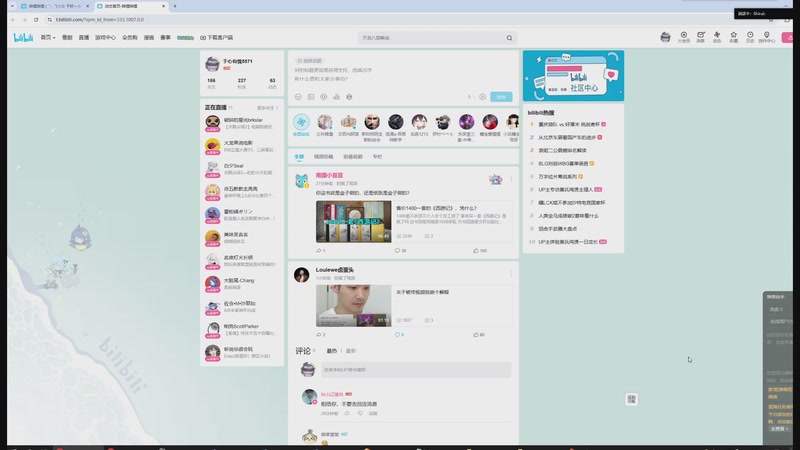Open 游戏中心 in top navigation
This screenshot has height=450, width=800.
coord(105,37)
